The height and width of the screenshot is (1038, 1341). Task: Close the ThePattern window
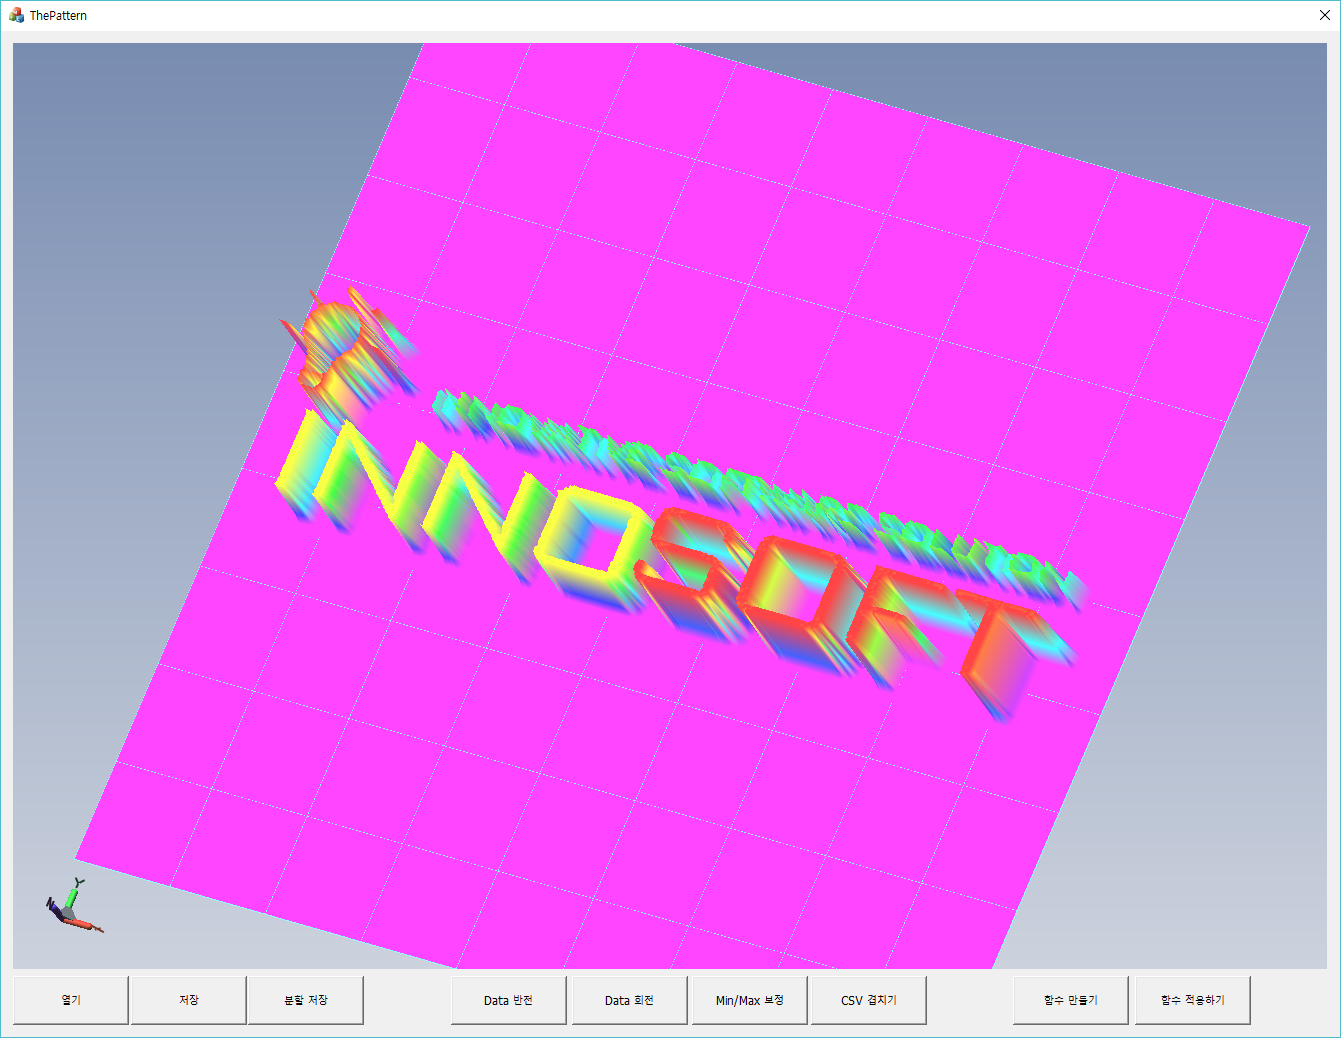1325,15
